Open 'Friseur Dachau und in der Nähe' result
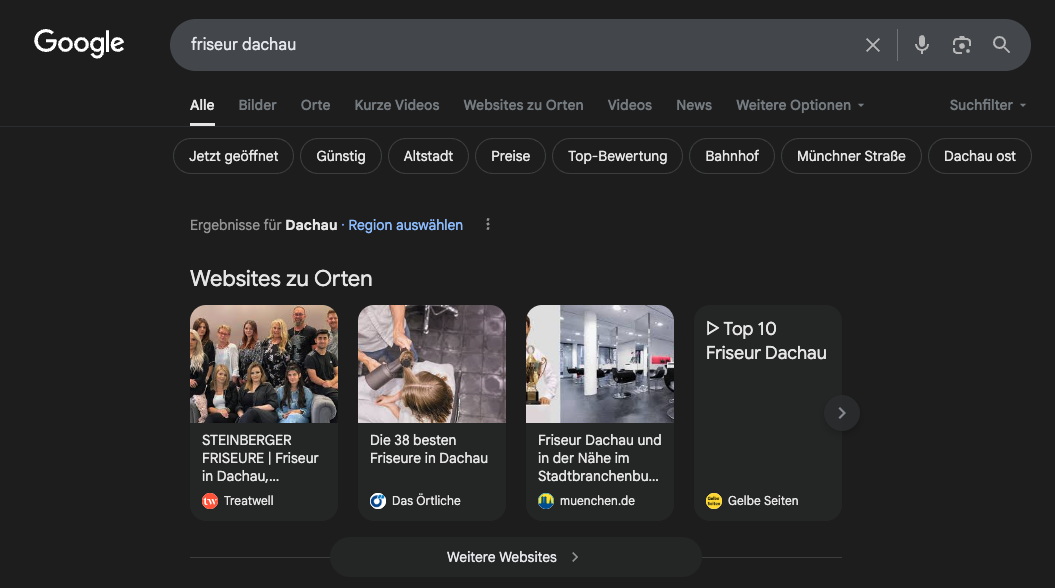1055x588 pixels. [x=599, y=458]
